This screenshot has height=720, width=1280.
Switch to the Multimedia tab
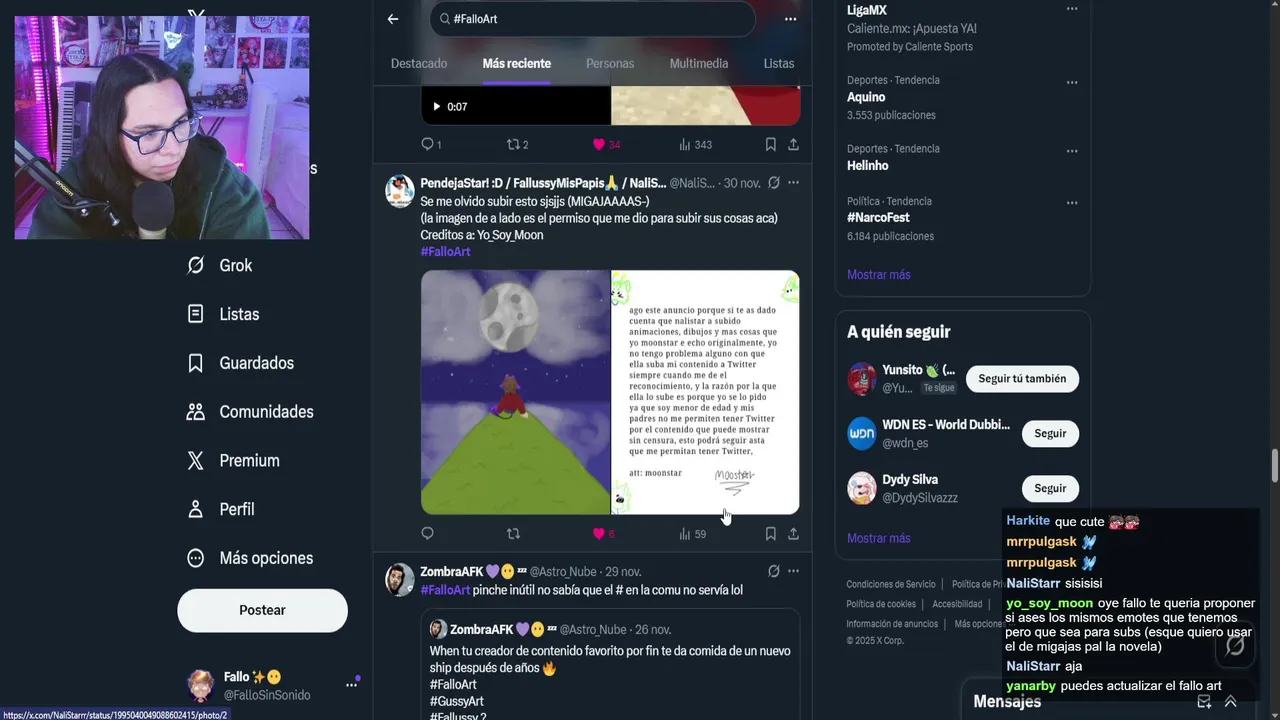(x=699, y=63)
